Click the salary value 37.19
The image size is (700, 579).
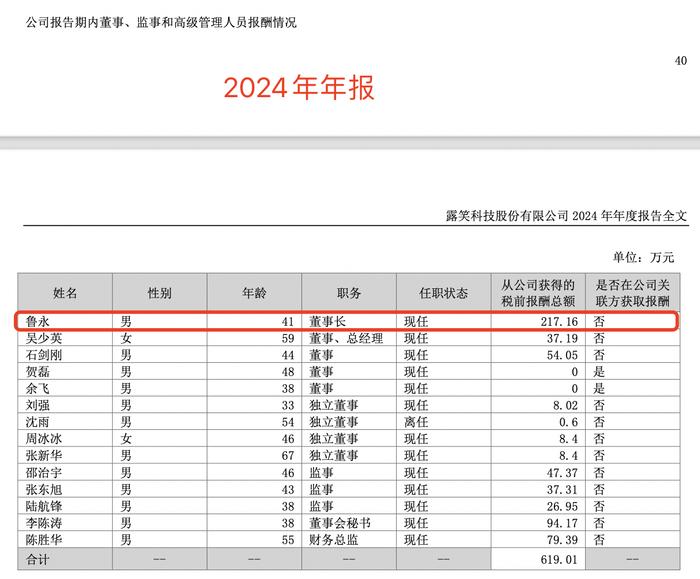click(562, 338)
